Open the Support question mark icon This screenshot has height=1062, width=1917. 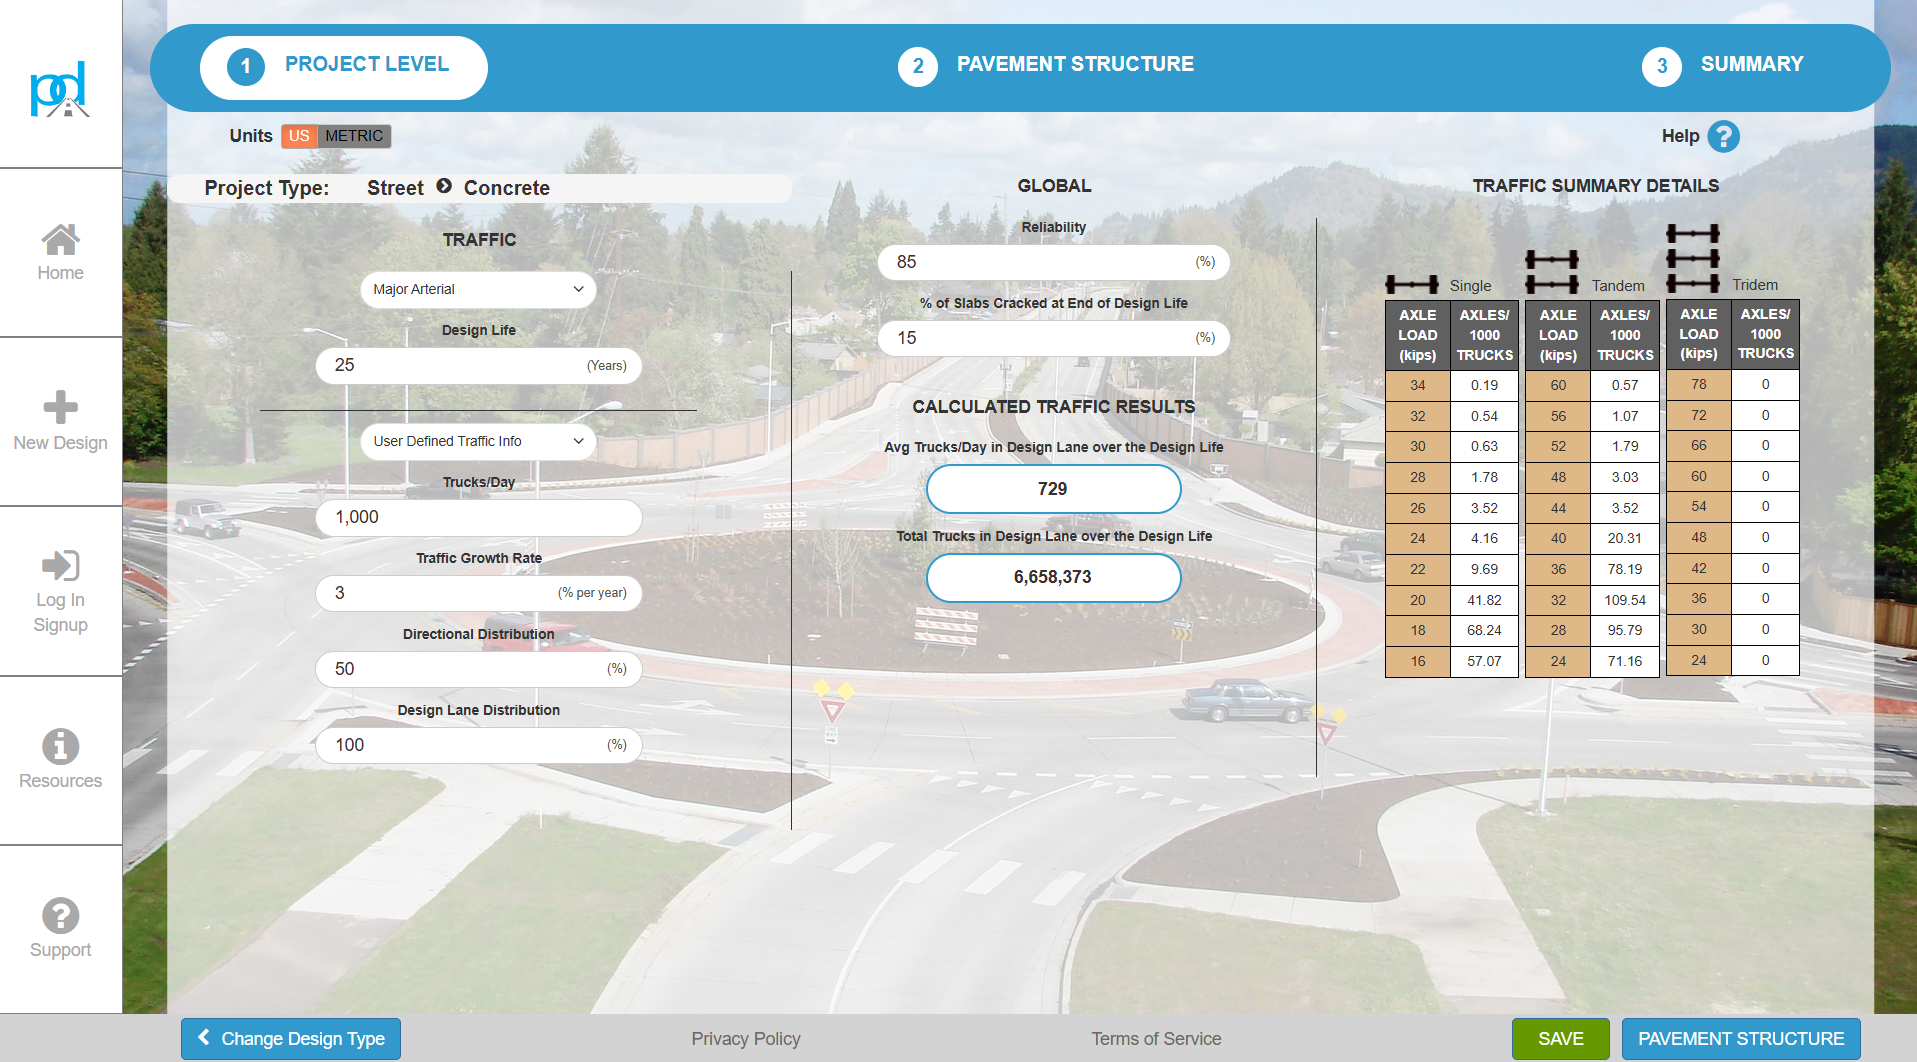tap(60, 916)
